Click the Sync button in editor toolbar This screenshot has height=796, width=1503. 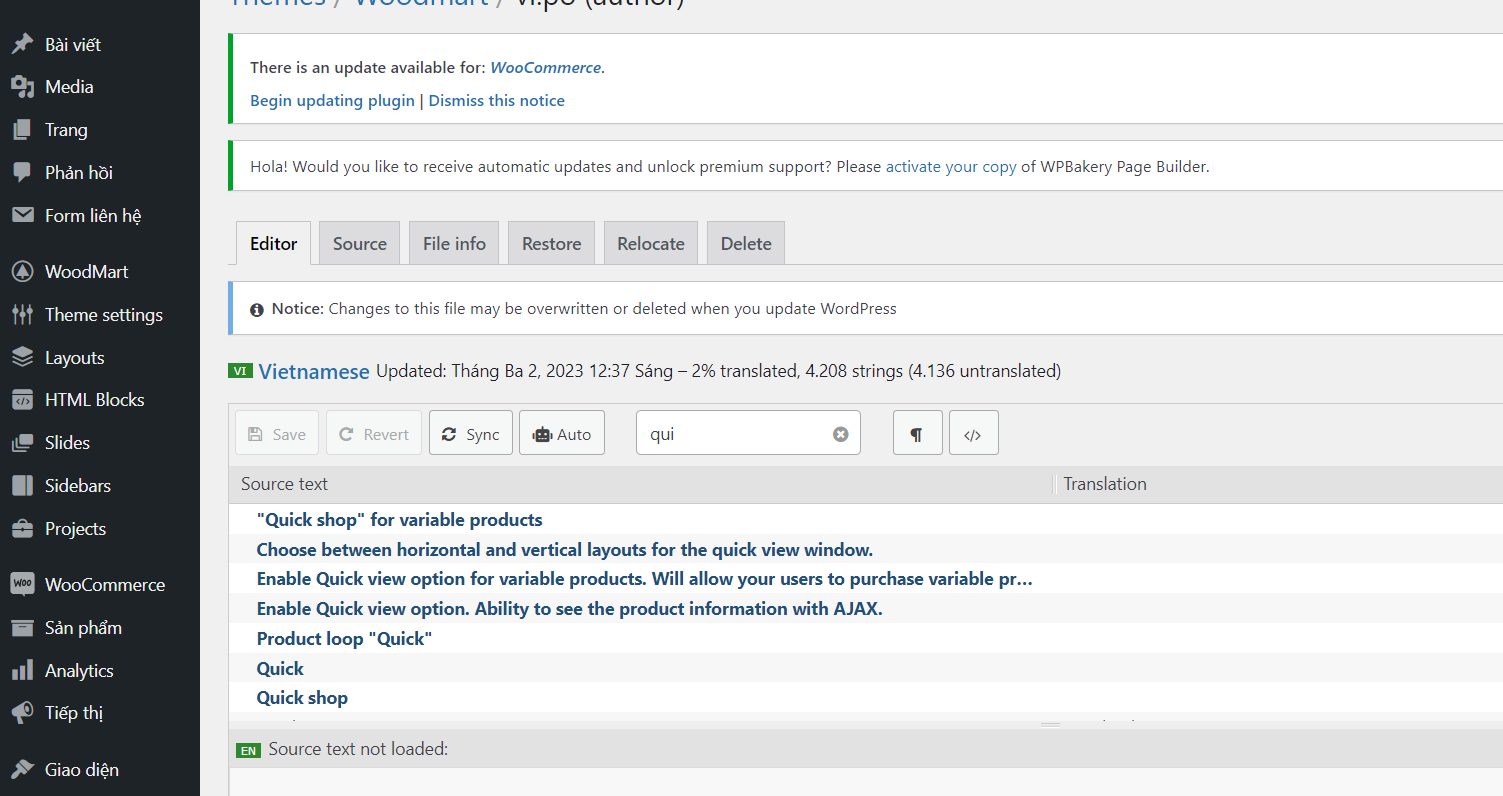click(470, 434)
